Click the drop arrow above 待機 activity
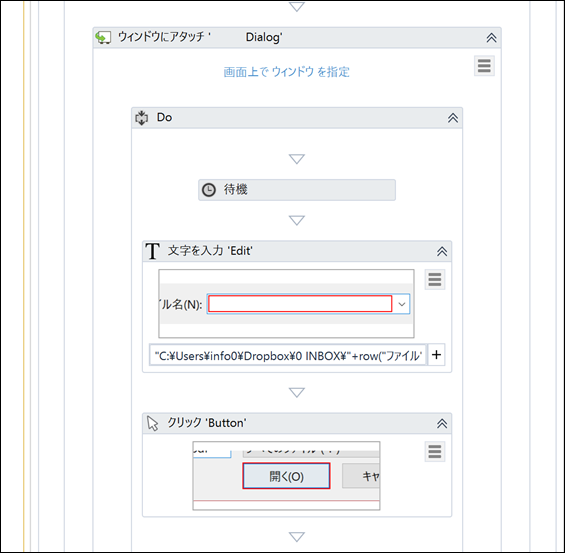565x553 pixels. click(x=297, y=159)
